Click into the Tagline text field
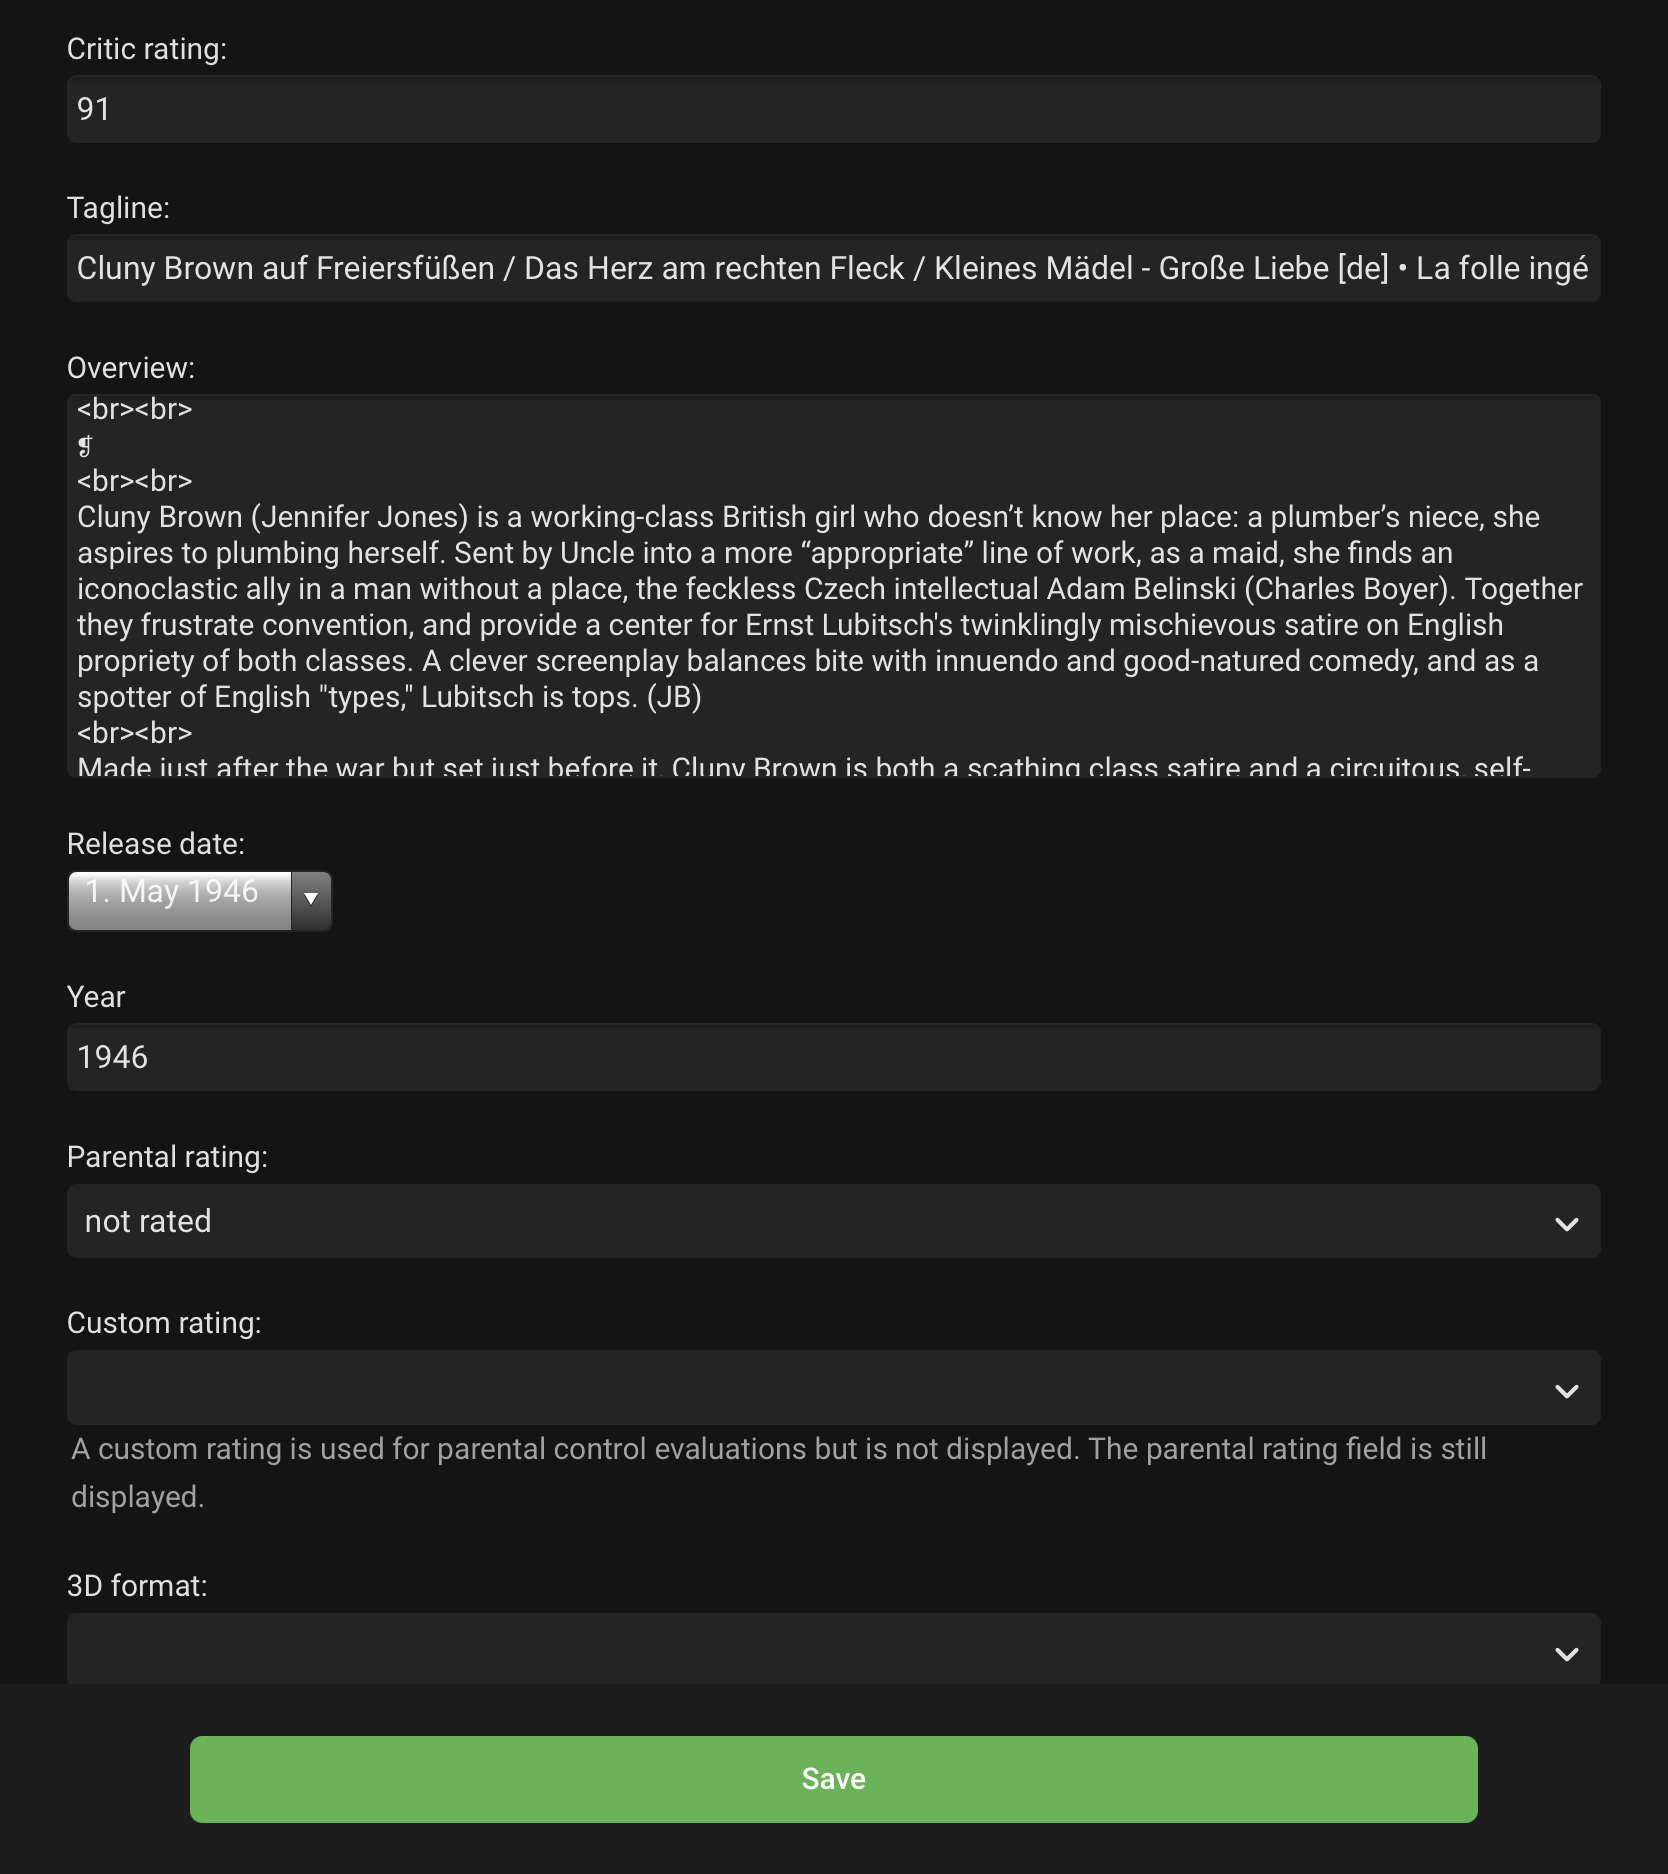The image size is (1668, 1874). [833, 268]
